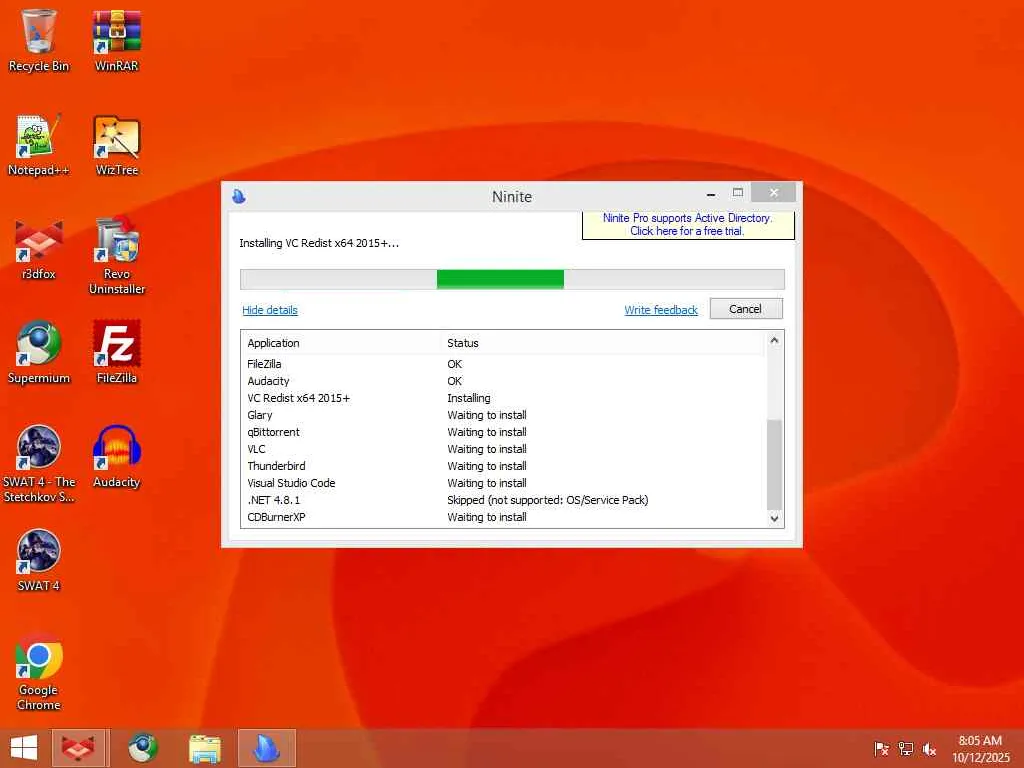Select the Notepad++ desktop shortcut
1024x768 pixels.
pyautogui.click(x=39, y=145)
